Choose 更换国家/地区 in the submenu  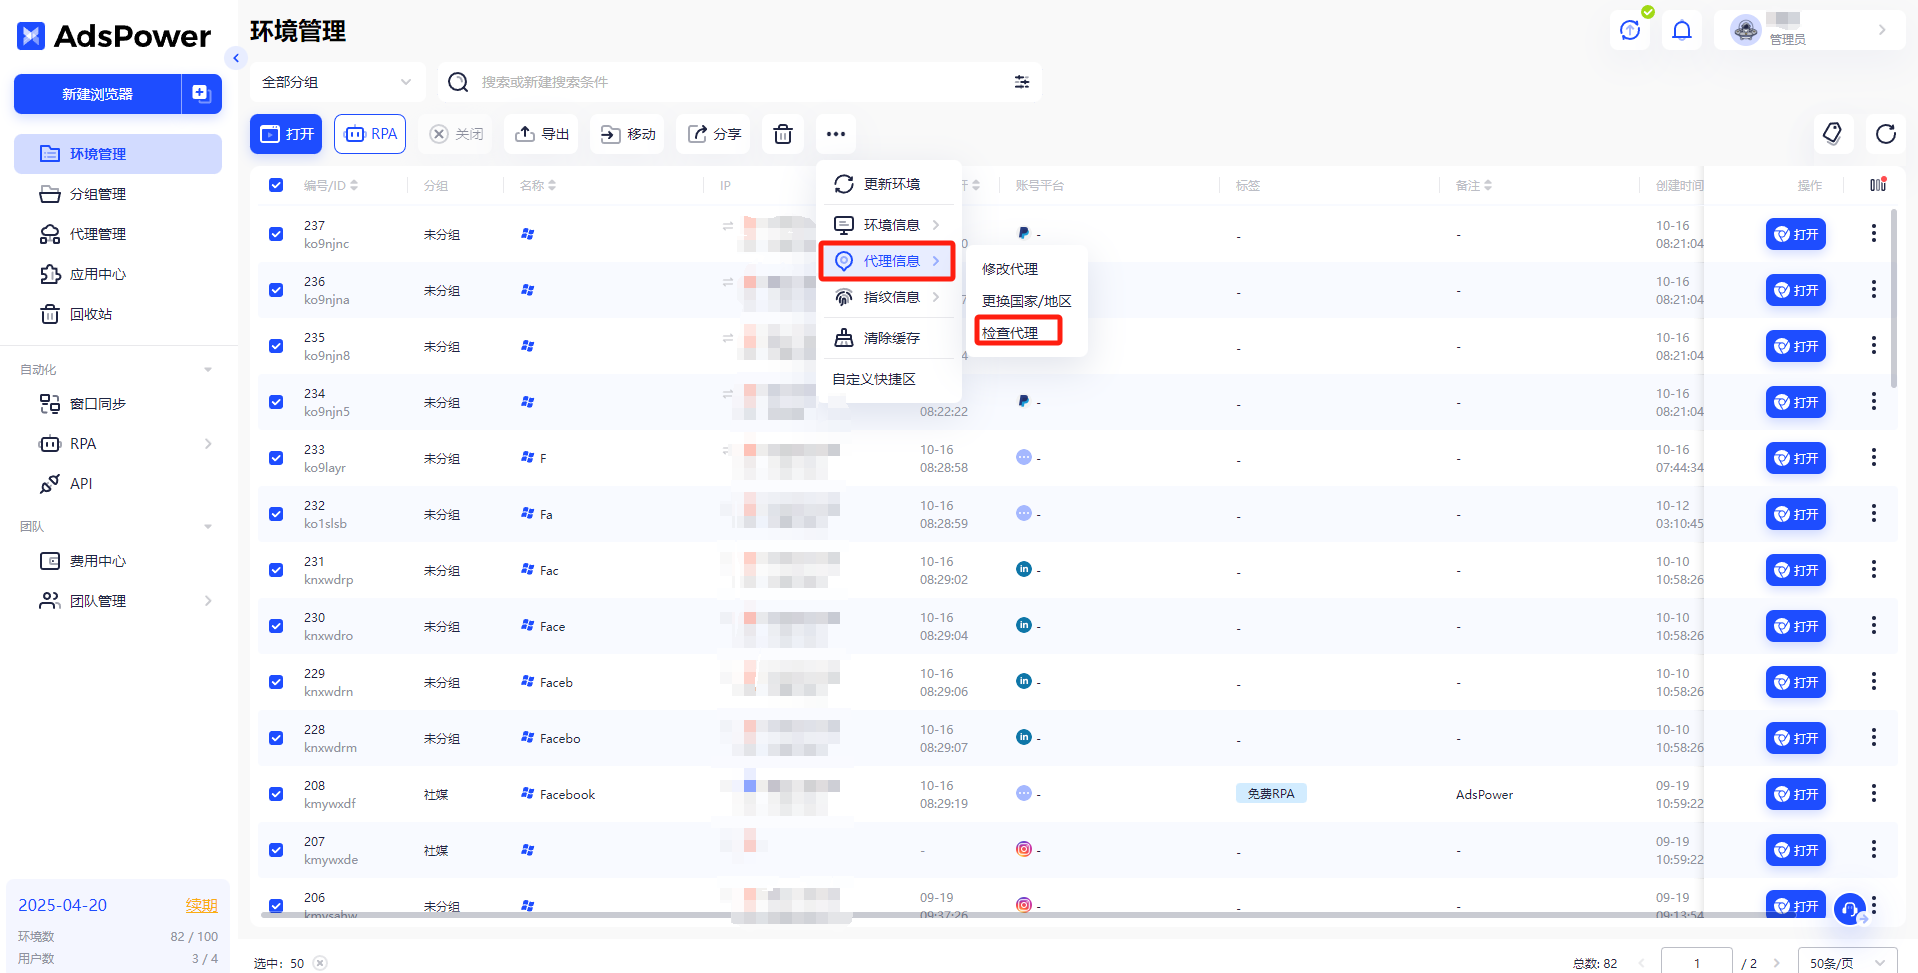coord(1026,301)
